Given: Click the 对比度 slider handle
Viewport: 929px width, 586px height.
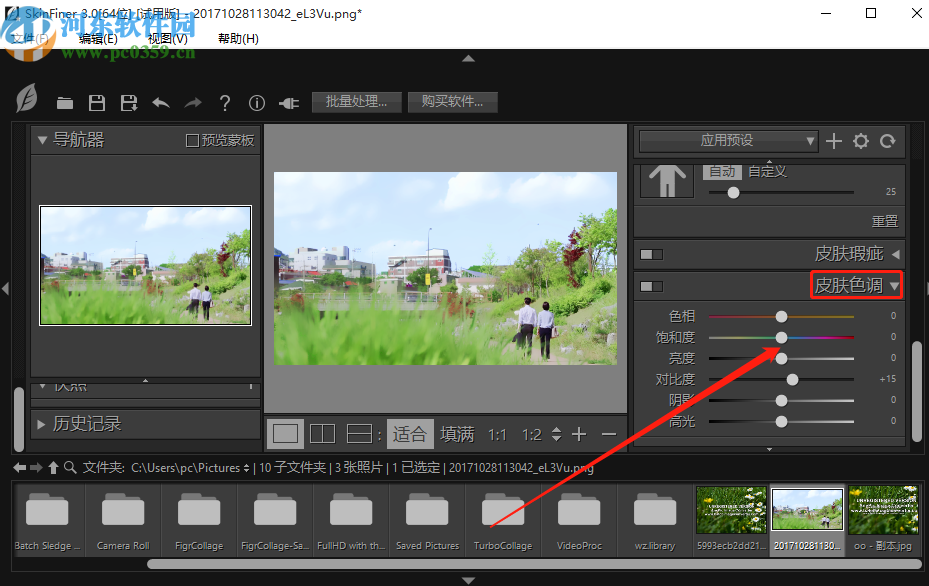Looking at the screenshot, I should (792, 379).
